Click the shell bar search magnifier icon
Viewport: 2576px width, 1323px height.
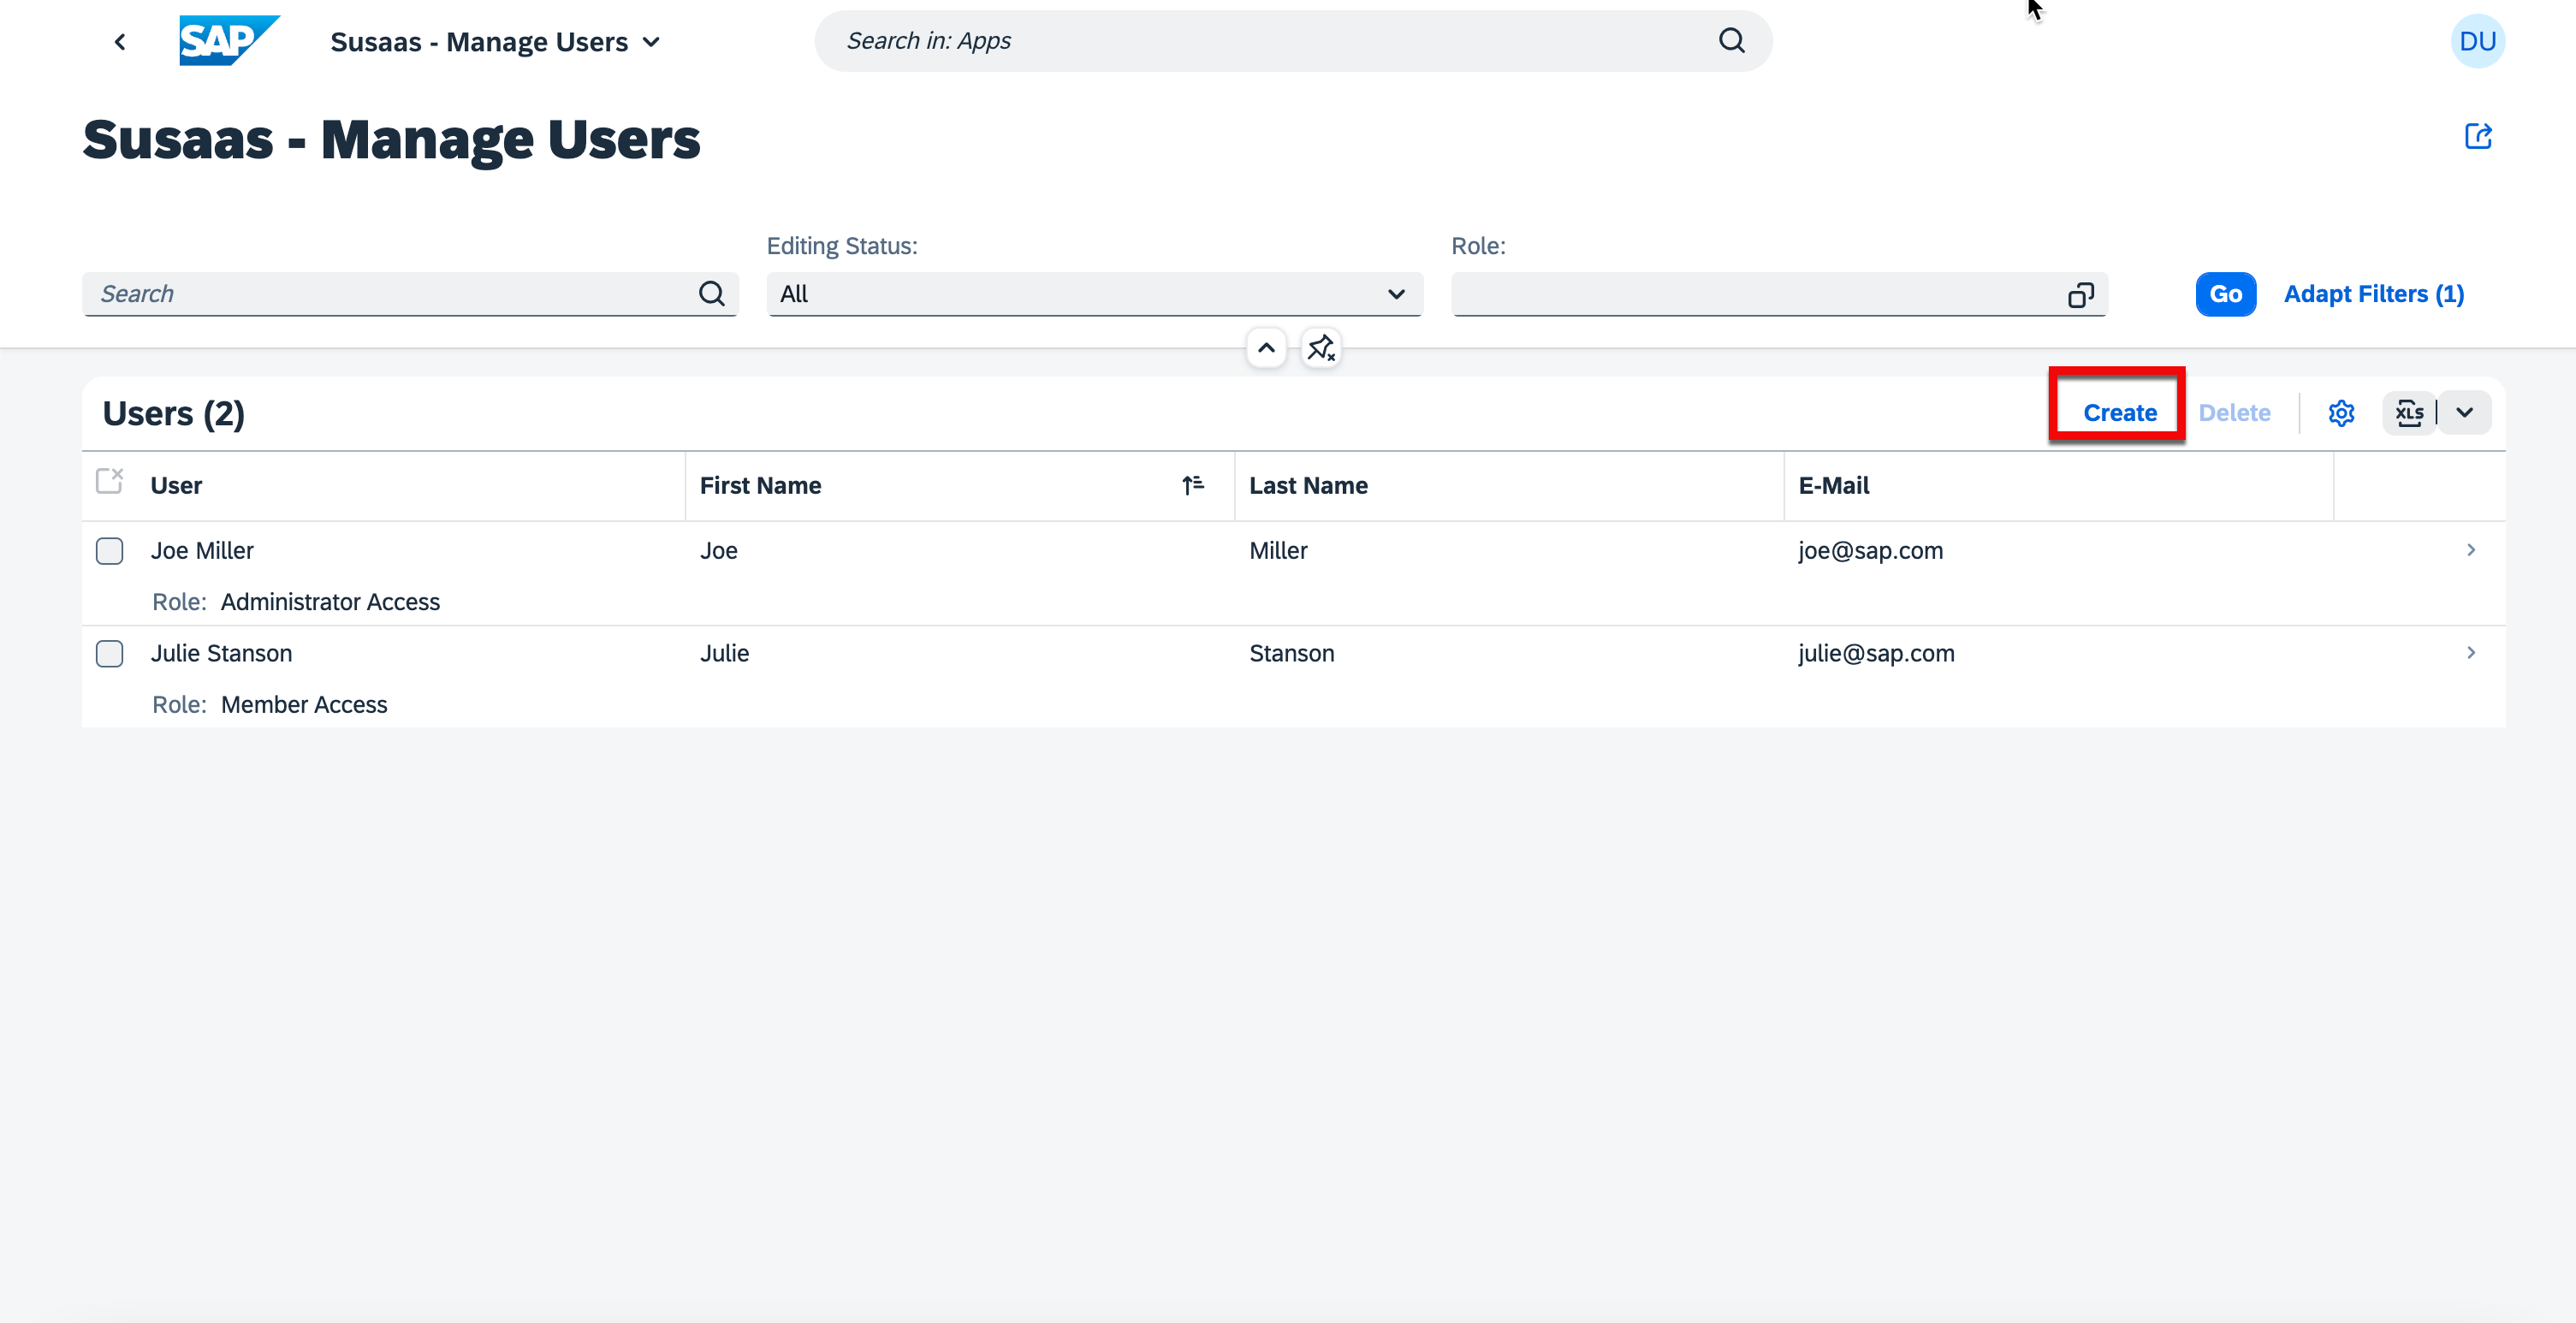point(1732,41)
